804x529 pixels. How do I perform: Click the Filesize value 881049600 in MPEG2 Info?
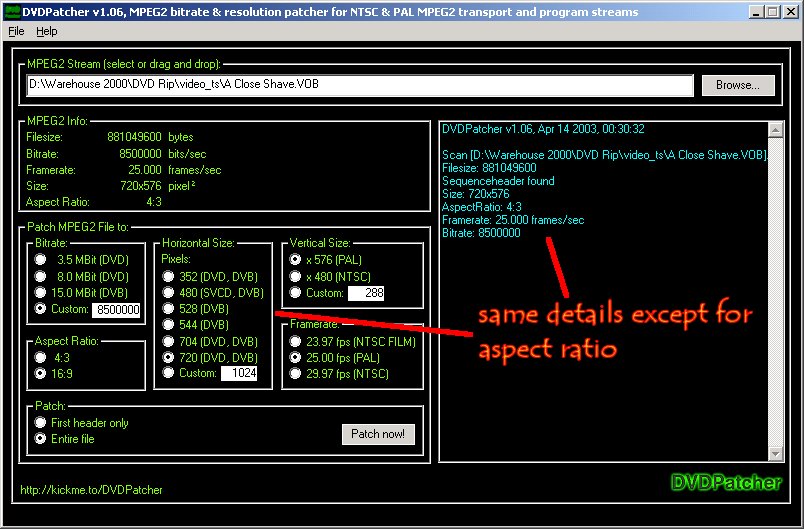135,137
